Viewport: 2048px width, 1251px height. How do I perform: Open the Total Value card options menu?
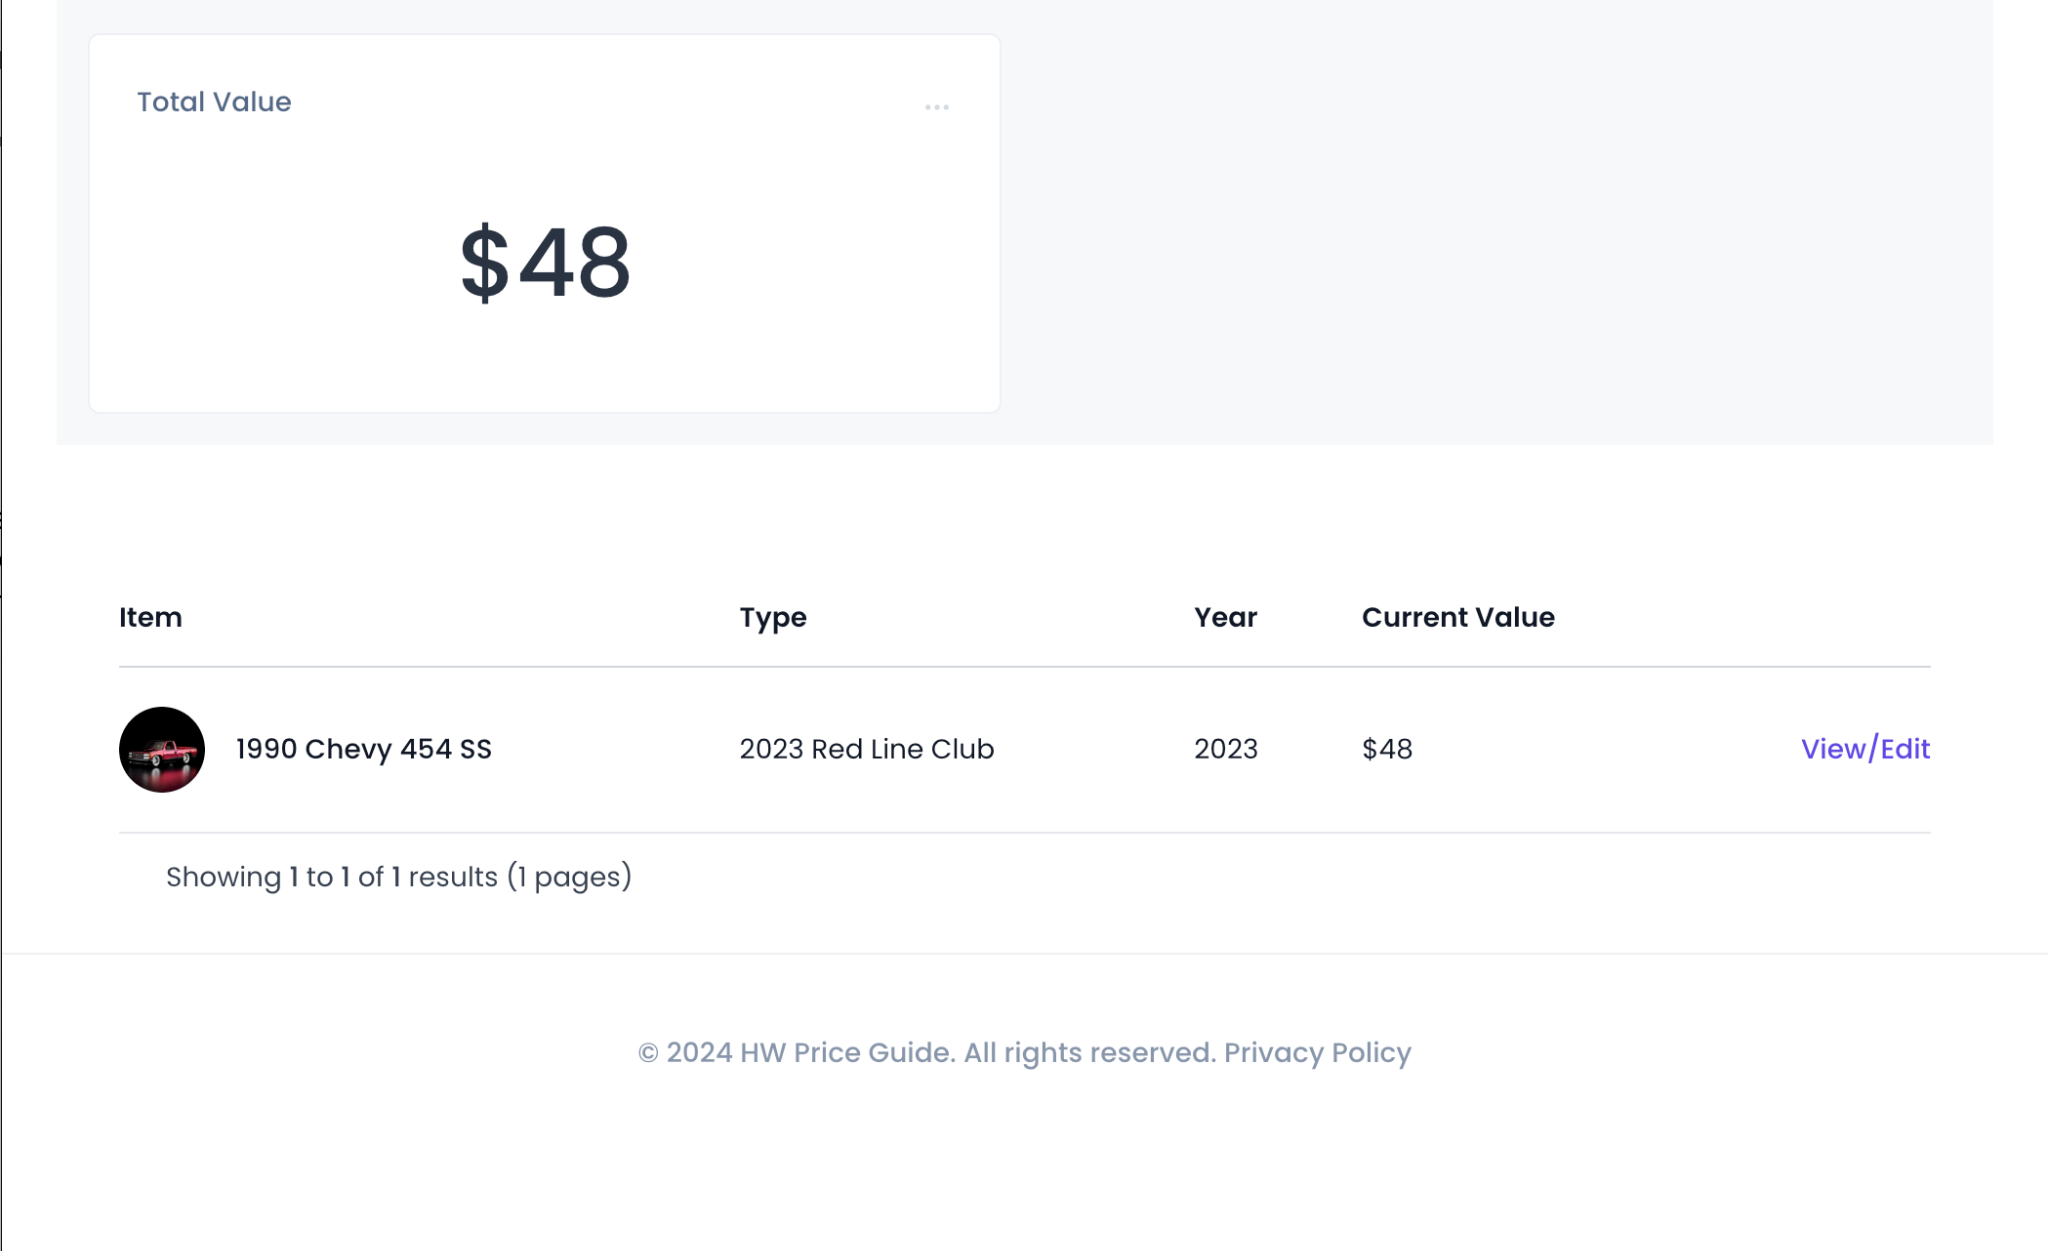[936, 107]
